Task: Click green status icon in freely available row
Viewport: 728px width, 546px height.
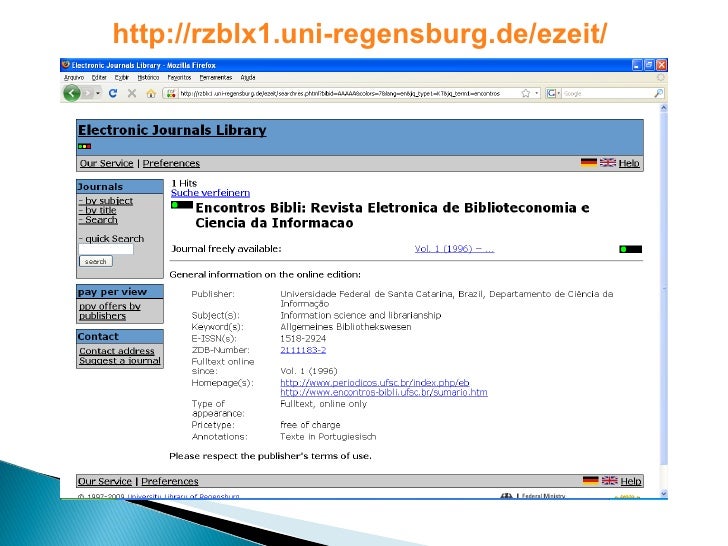Action: [x=630, y=249]
